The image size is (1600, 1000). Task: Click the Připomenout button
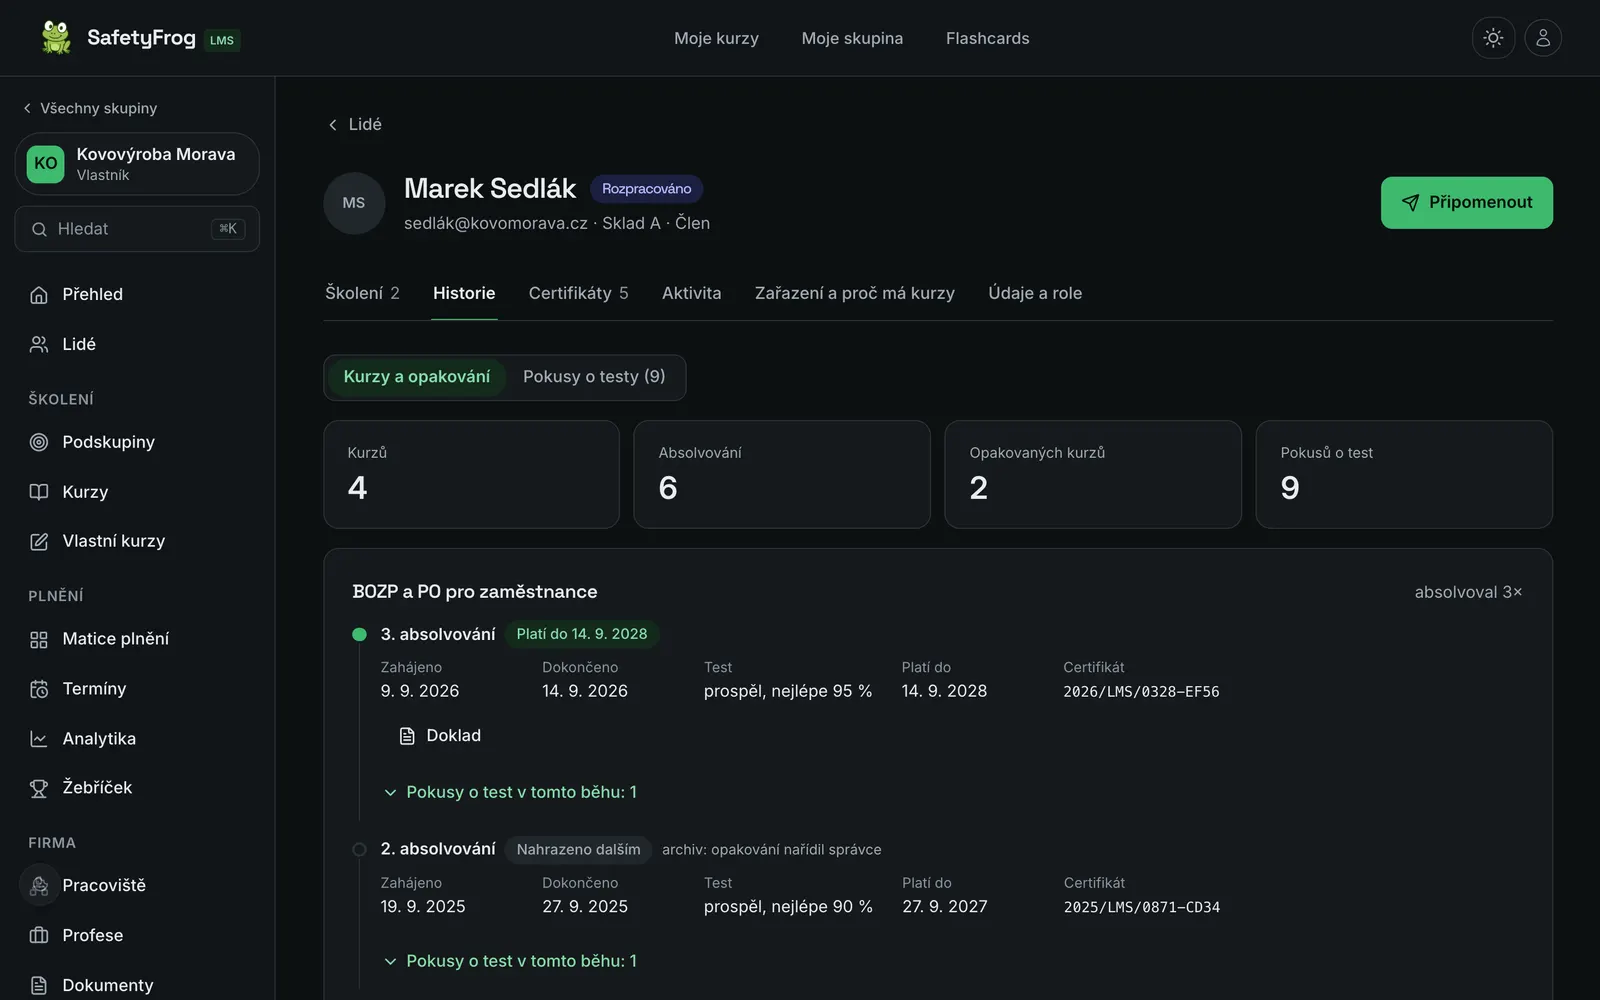click(1467, 203)
